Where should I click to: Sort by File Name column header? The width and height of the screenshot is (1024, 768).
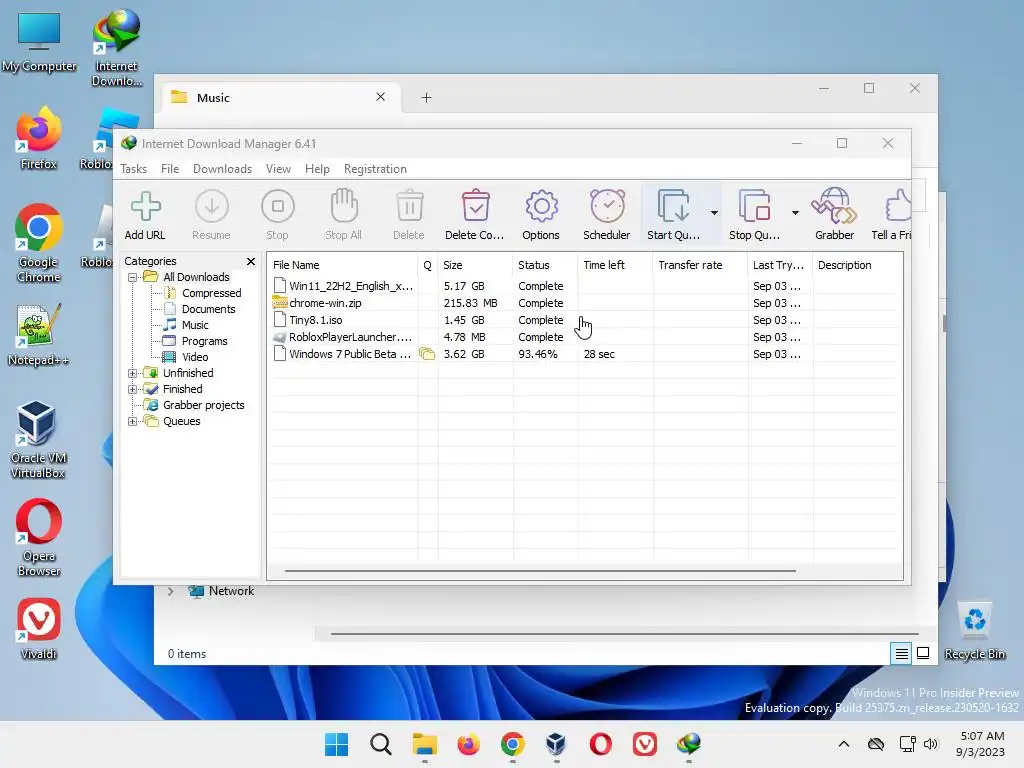pyautogui.click(x=343, y=265)
